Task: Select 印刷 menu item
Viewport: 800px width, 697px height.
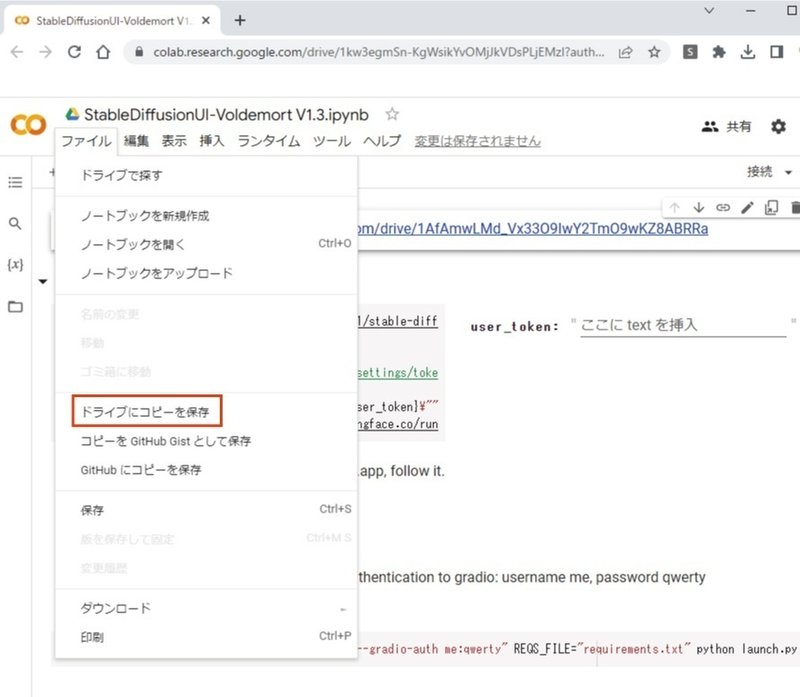Action: (x=206, y=637)
